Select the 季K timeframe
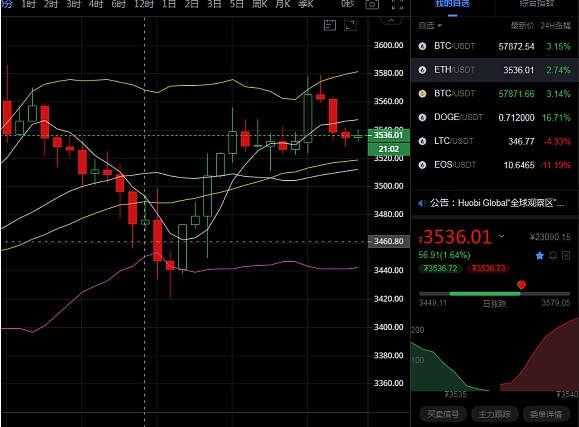579x427 pixels. pos(306,4)
